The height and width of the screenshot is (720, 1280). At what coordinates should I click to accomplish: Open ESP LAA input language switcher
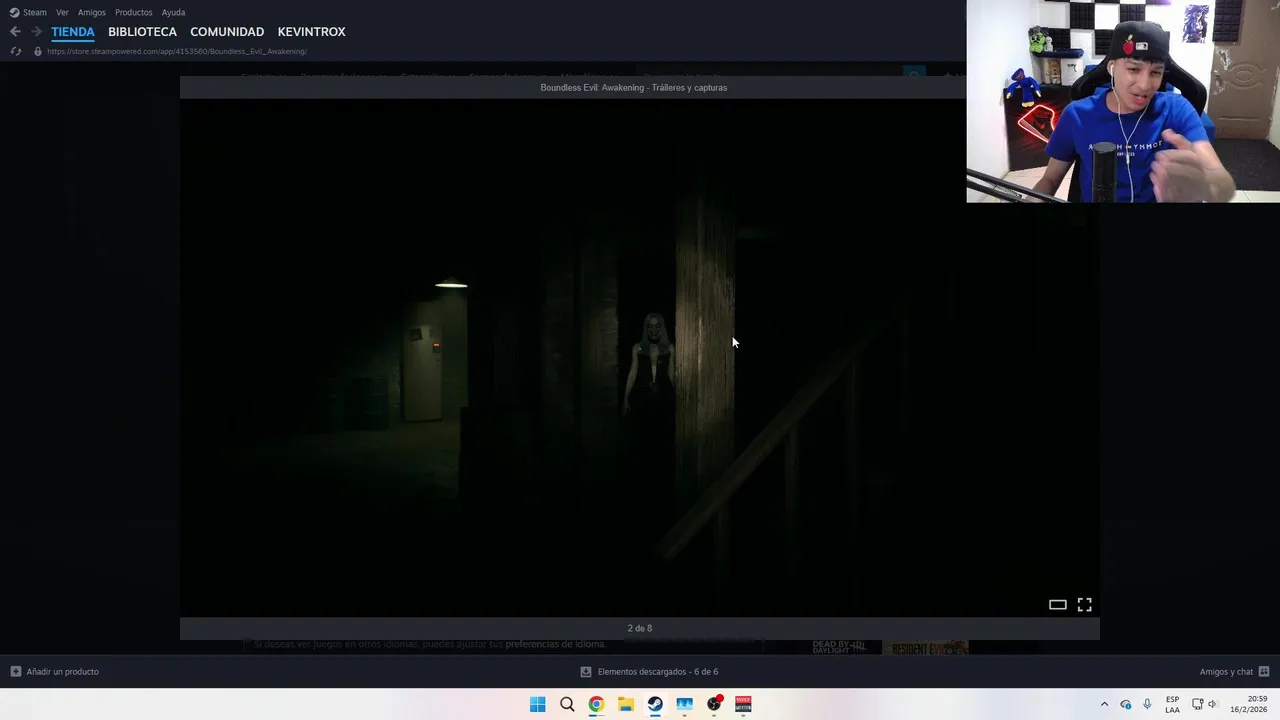click(1172, 704)
